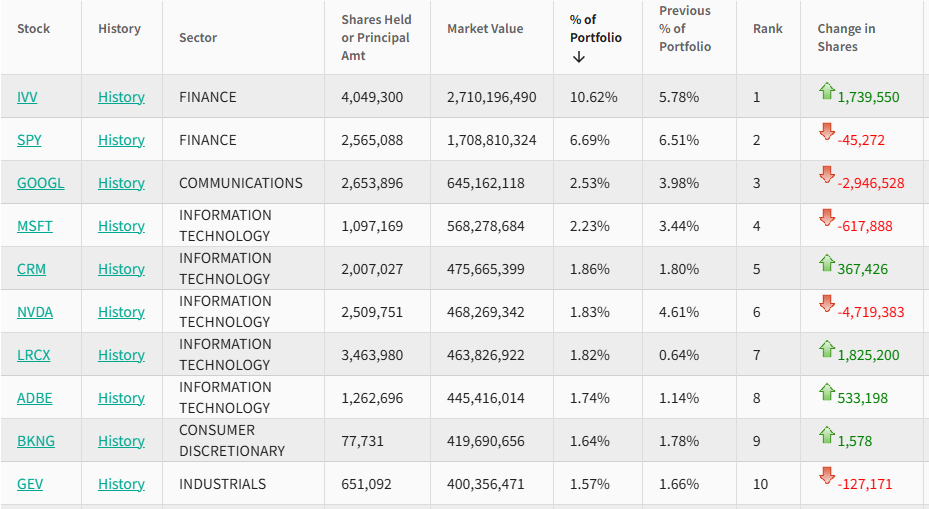This screenshot has width=929, height=509.
Task: Click the green up arrow in IVV row
Action: (x=826, y=92)
